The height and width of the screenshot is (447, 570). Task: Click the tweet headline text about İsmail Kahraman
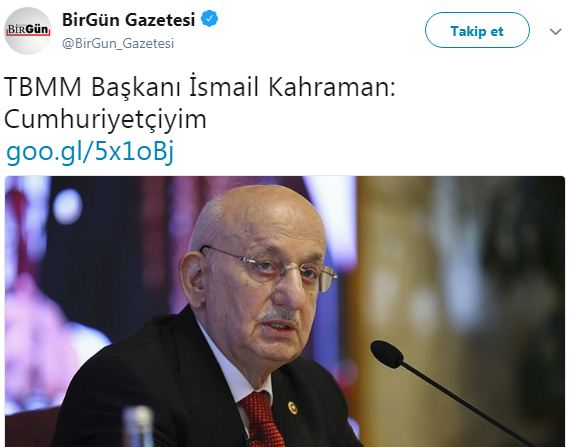click(x=200, y=103)
